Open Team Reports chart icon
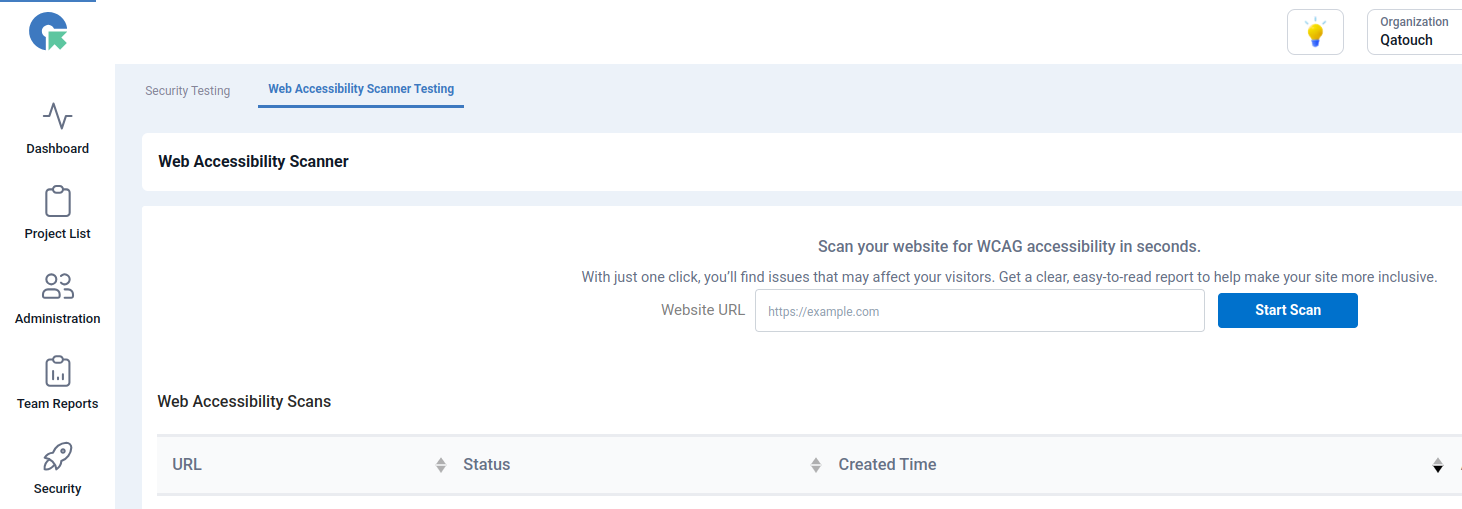1462x509 pixels. click(57, 371)
